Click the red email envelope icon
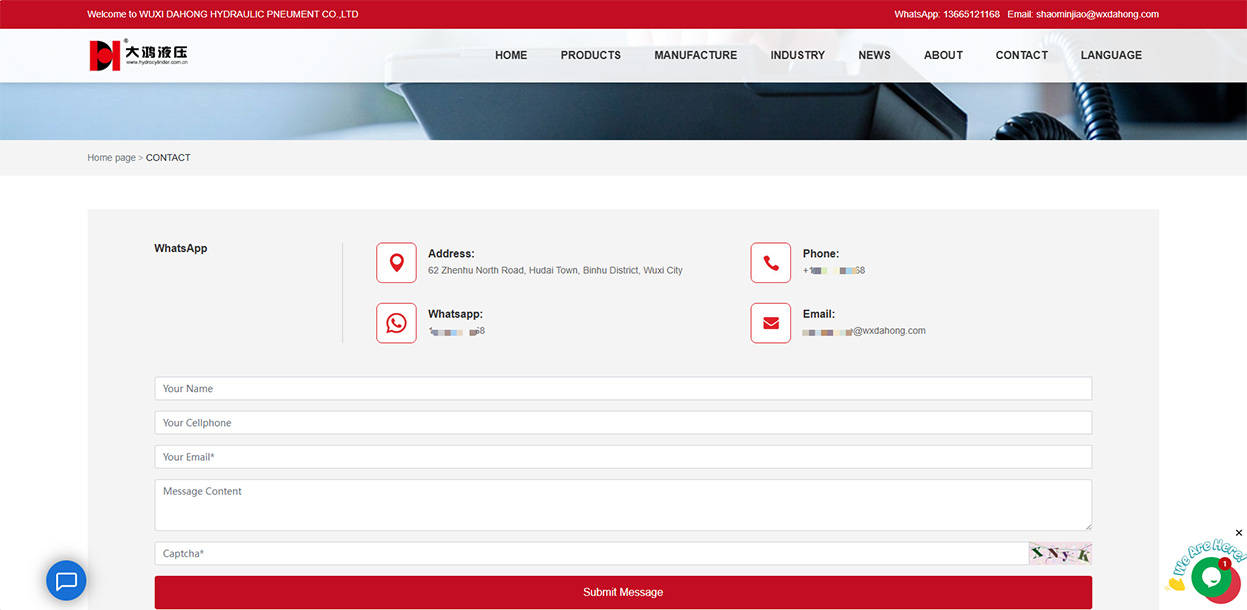 (x=770, y=323)
